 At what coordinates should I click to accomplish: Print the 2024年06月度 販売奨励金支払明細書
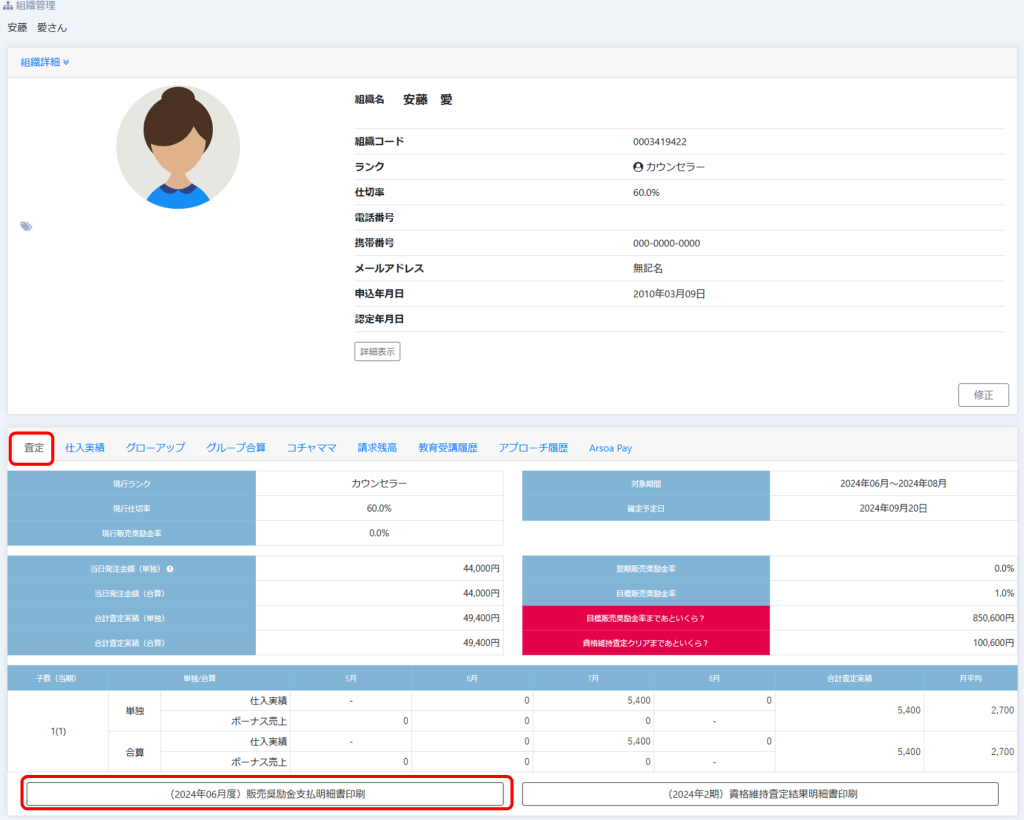(265, 794)
